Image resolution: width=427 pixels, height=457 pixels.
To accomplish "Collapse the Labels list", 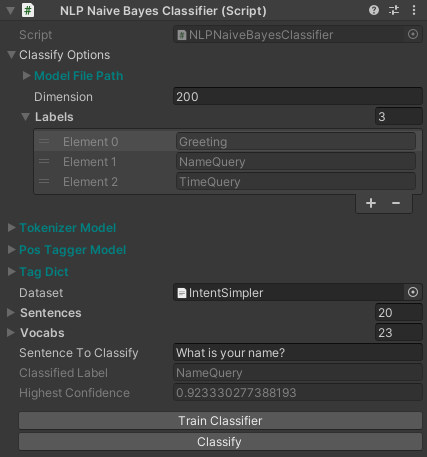I will tap(26, 117).
